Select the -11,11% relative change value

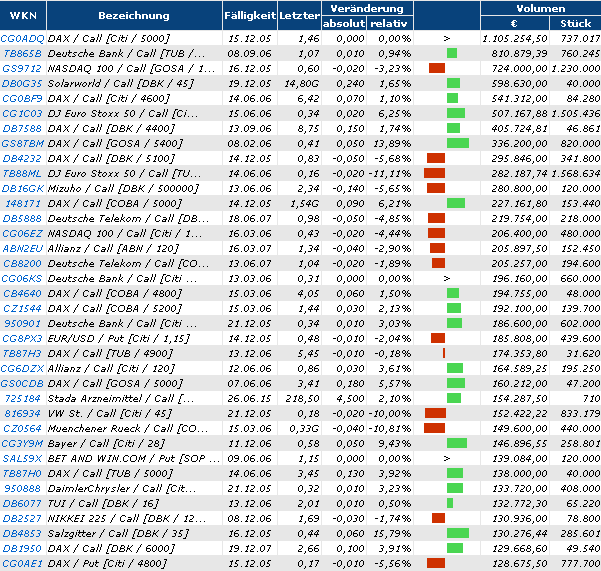point(390,174)
